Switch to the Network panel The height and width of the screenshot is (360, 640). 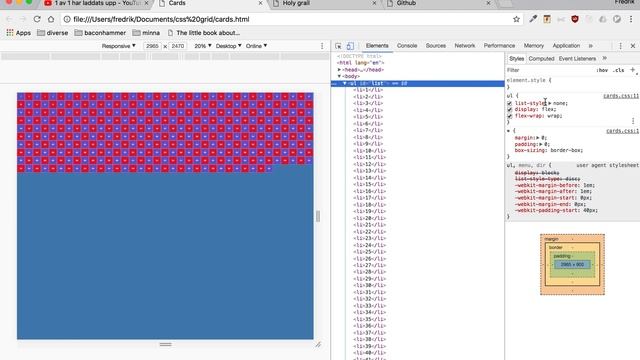pyautogui.click(x=465, y=46)
